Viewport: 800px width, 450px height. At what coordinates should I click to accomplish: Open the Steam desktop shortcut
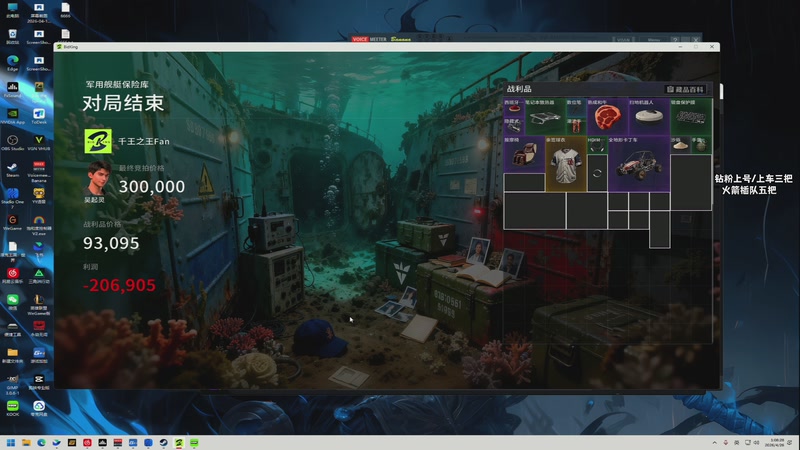pos(12,169)
